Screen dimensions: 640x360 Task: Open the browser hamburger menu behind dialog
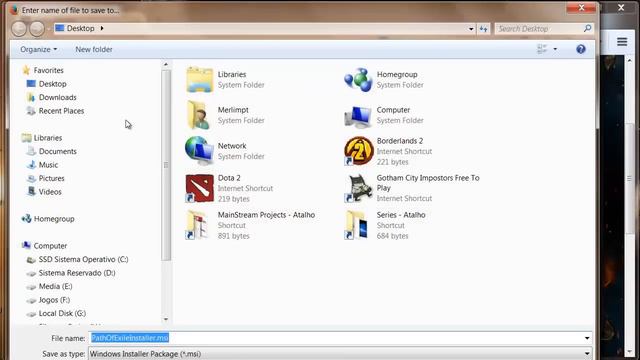622,42
